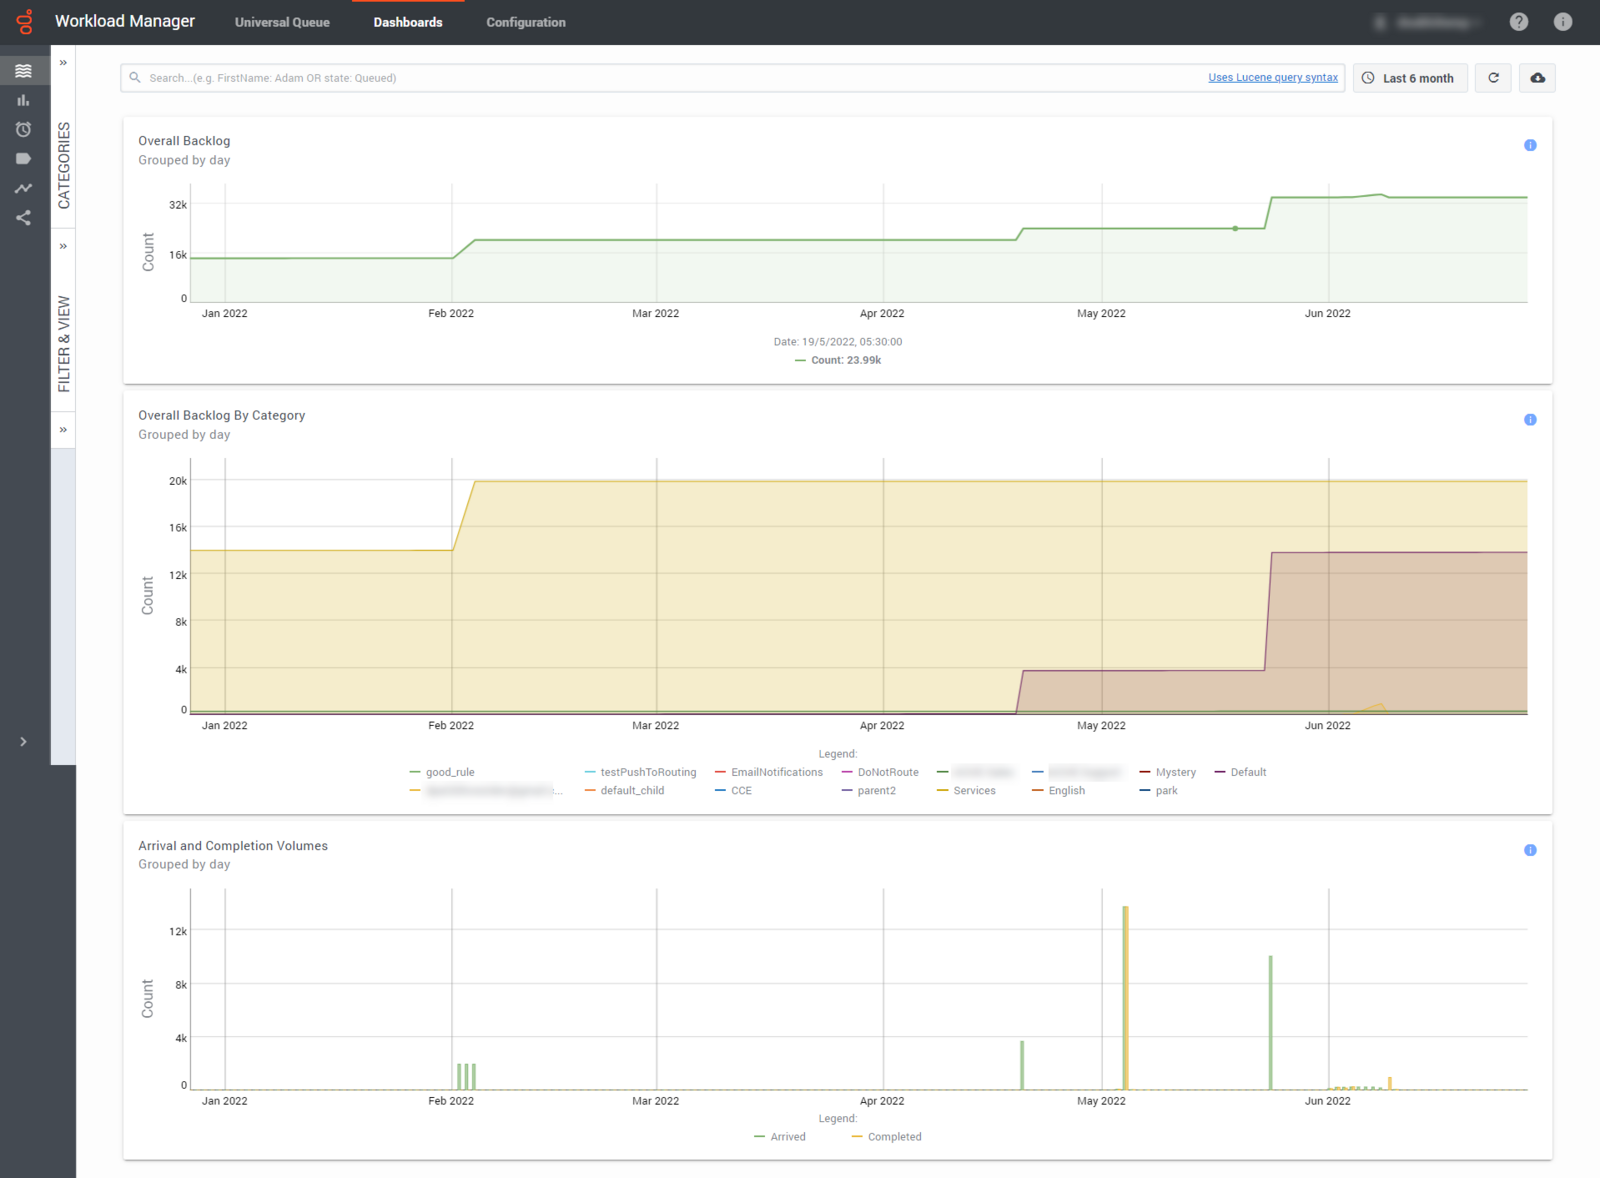Toggle the Mystery legend series
The height and width of the screenshot is (1178, 1600).
click(1168, 772)
